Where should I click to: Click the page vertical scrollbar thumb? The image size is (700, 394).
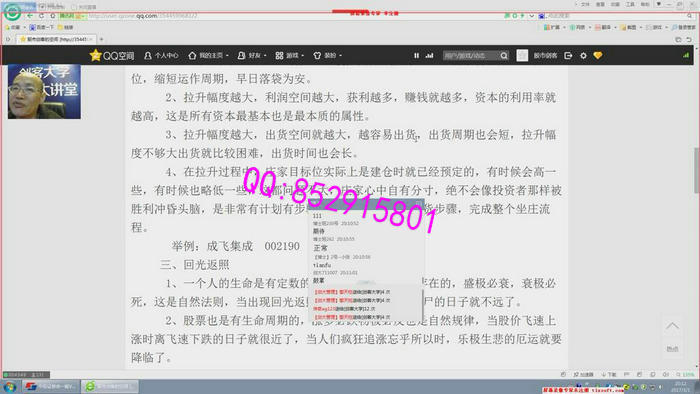pyautogui.click(x=696, y=170)
